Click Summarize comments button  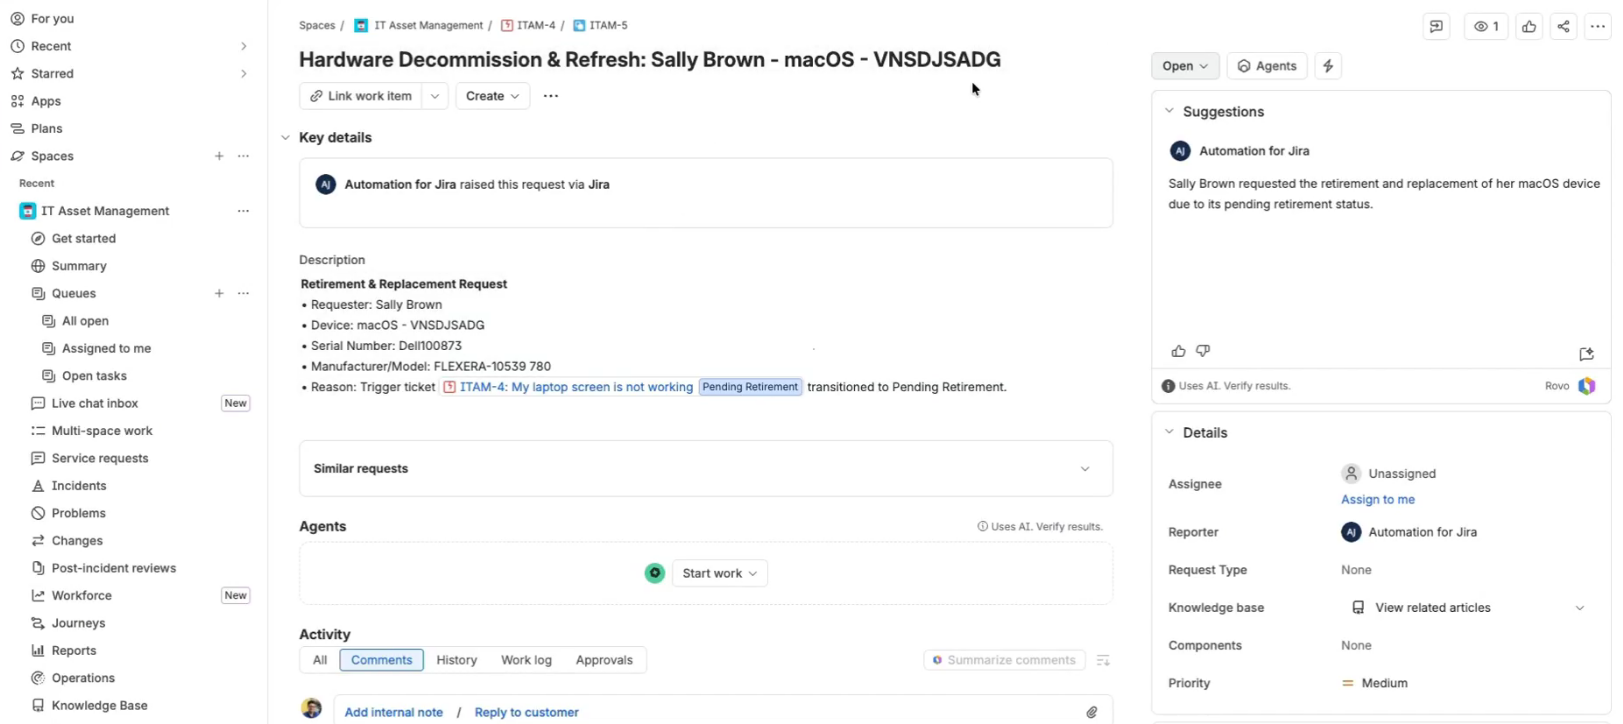[1004, 660]
